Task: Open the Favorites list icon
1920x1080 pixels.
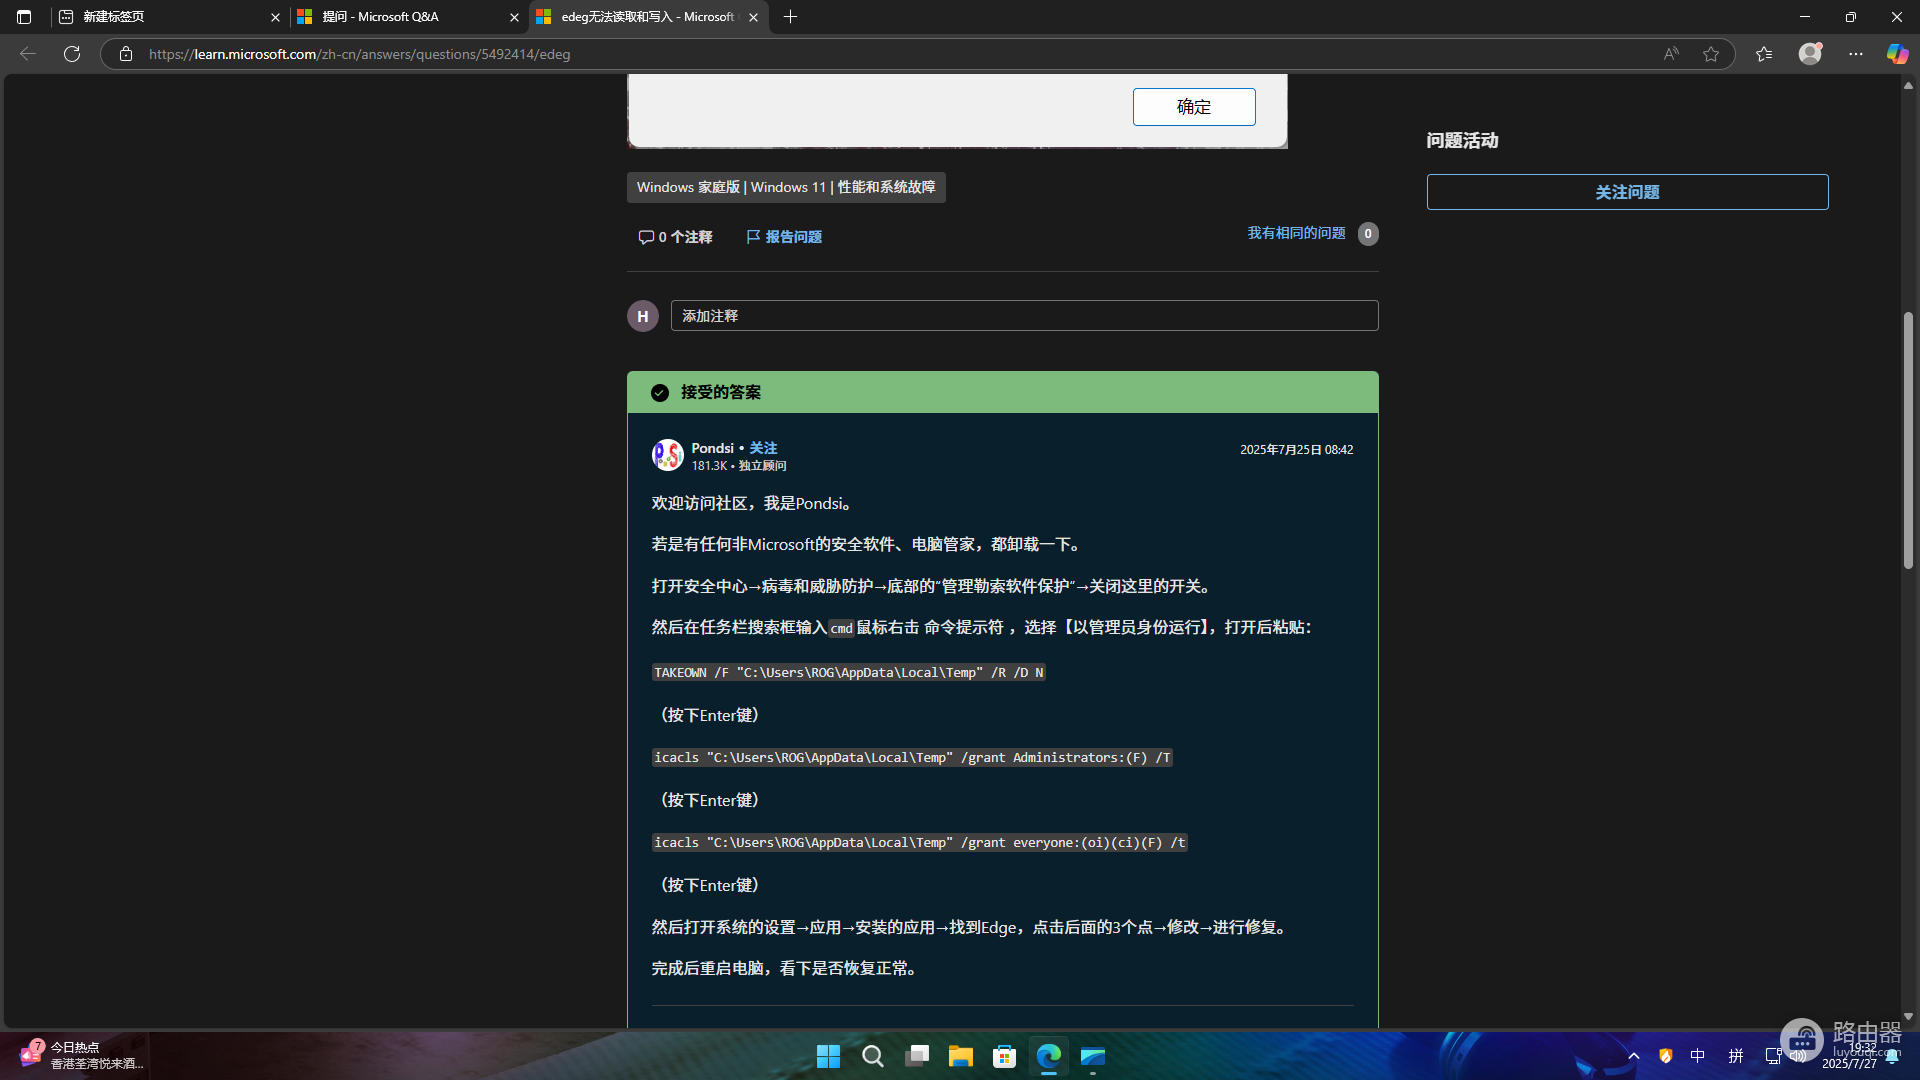Action: click(1764, 54)
